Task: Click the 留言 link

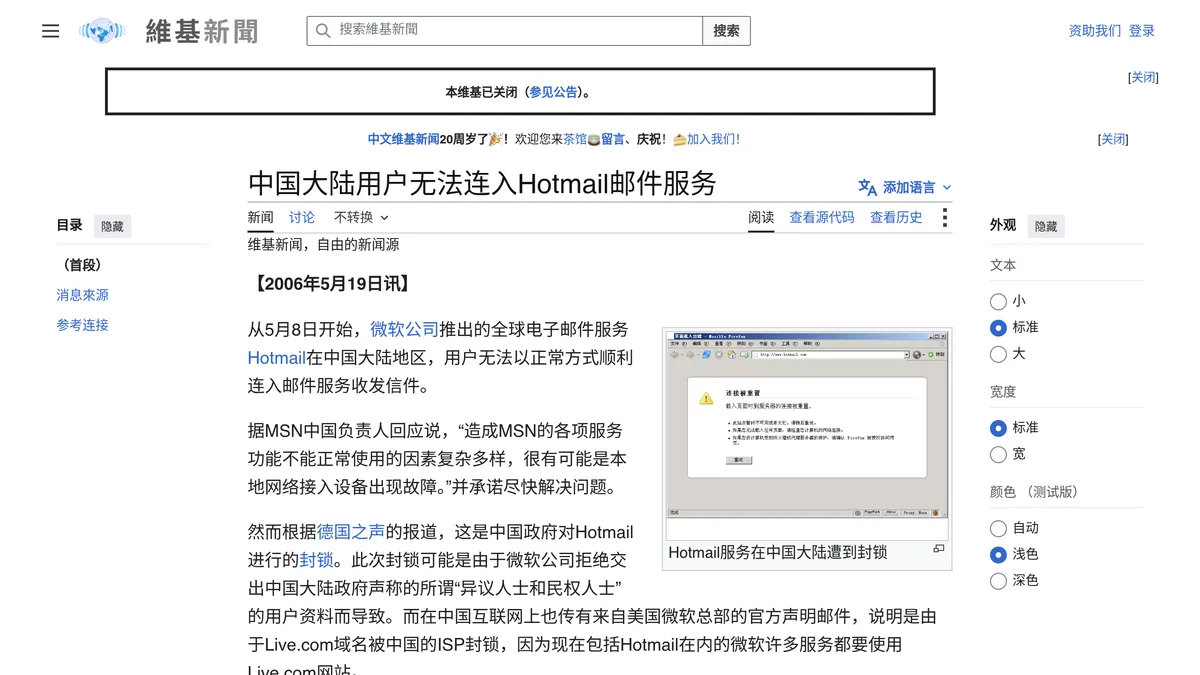Action: pyautogui.click(x=613, y=139)
